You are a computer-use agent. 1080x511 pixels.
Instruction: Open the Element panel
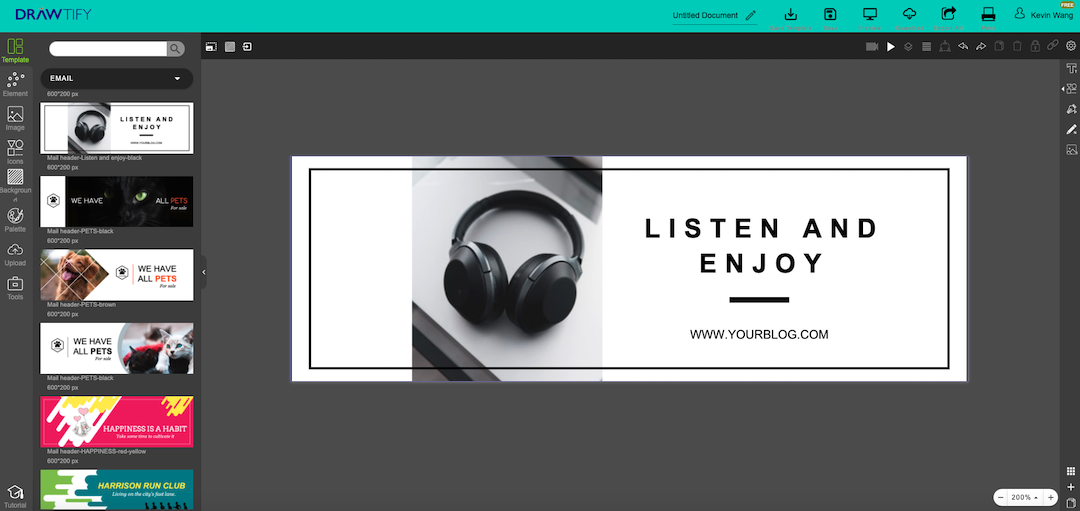coord(15,85)
